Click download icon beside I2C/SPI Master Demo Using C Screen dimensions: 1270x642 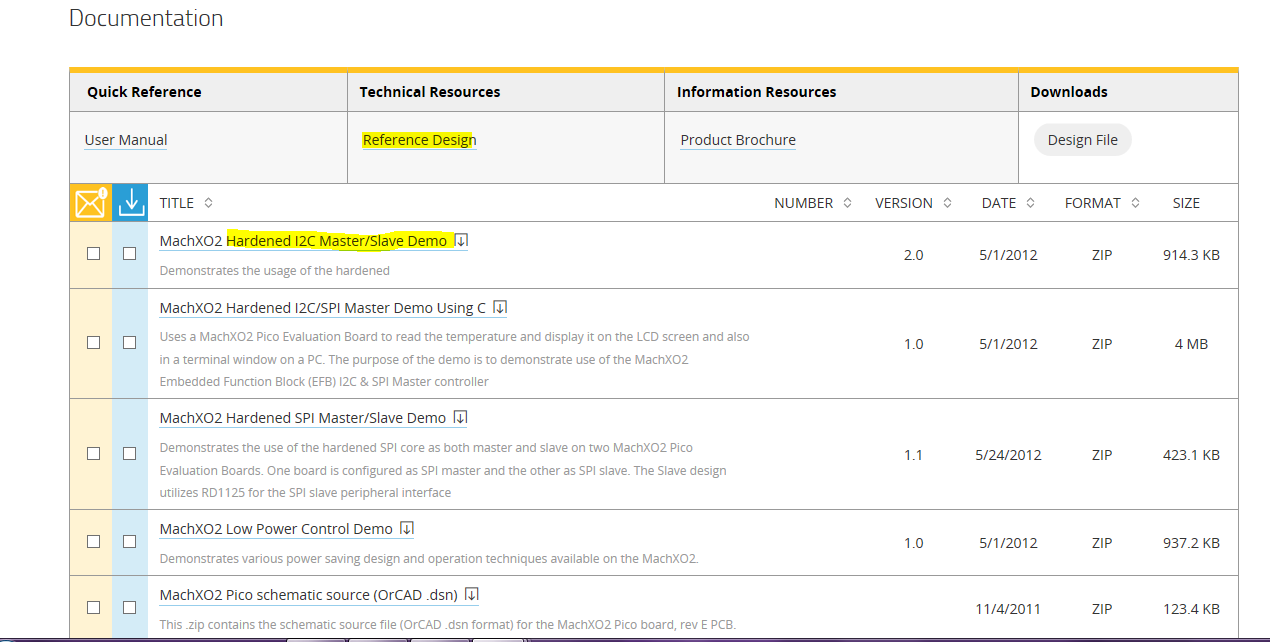[x=501, y=307]
